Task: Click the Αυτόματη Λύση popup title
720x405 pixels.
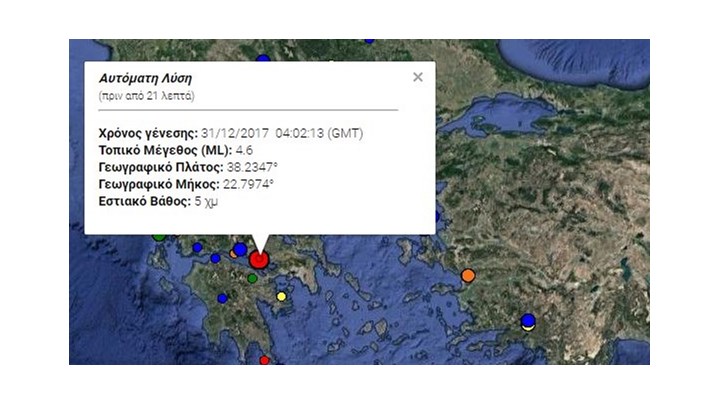Action: 146,79
